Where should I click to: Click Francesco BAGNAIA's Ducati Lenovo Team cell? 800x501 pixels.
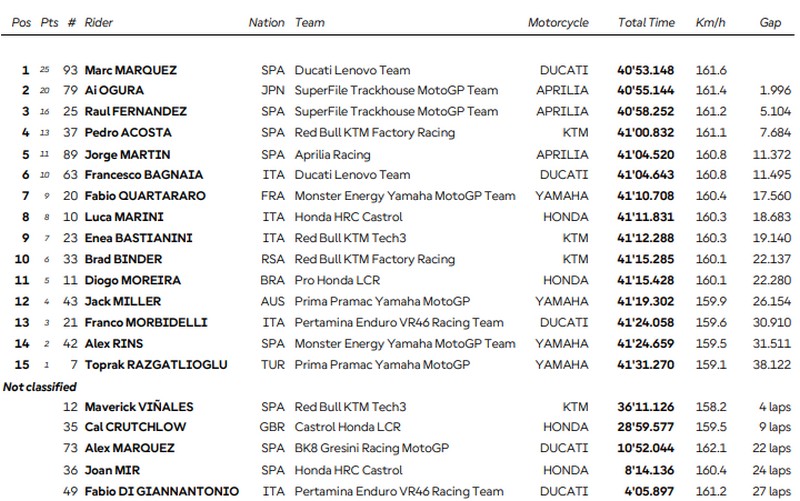pyautogui.click(x=352, y=174)
